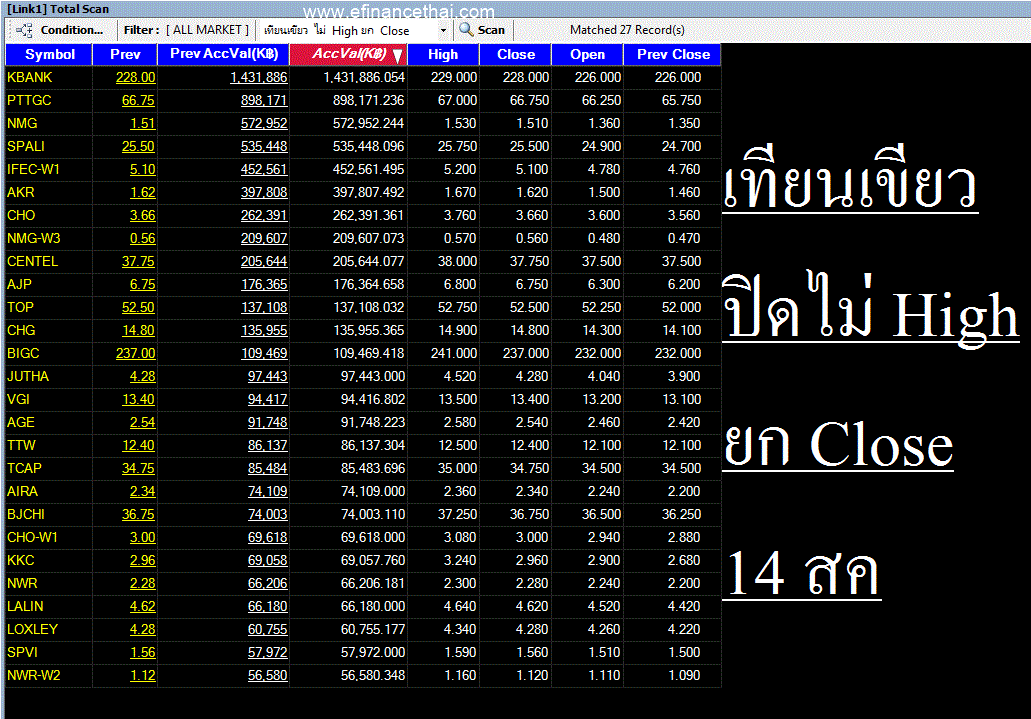
Task: Select the IFEC-W1 symbol
Action: (x=34, y=170)
